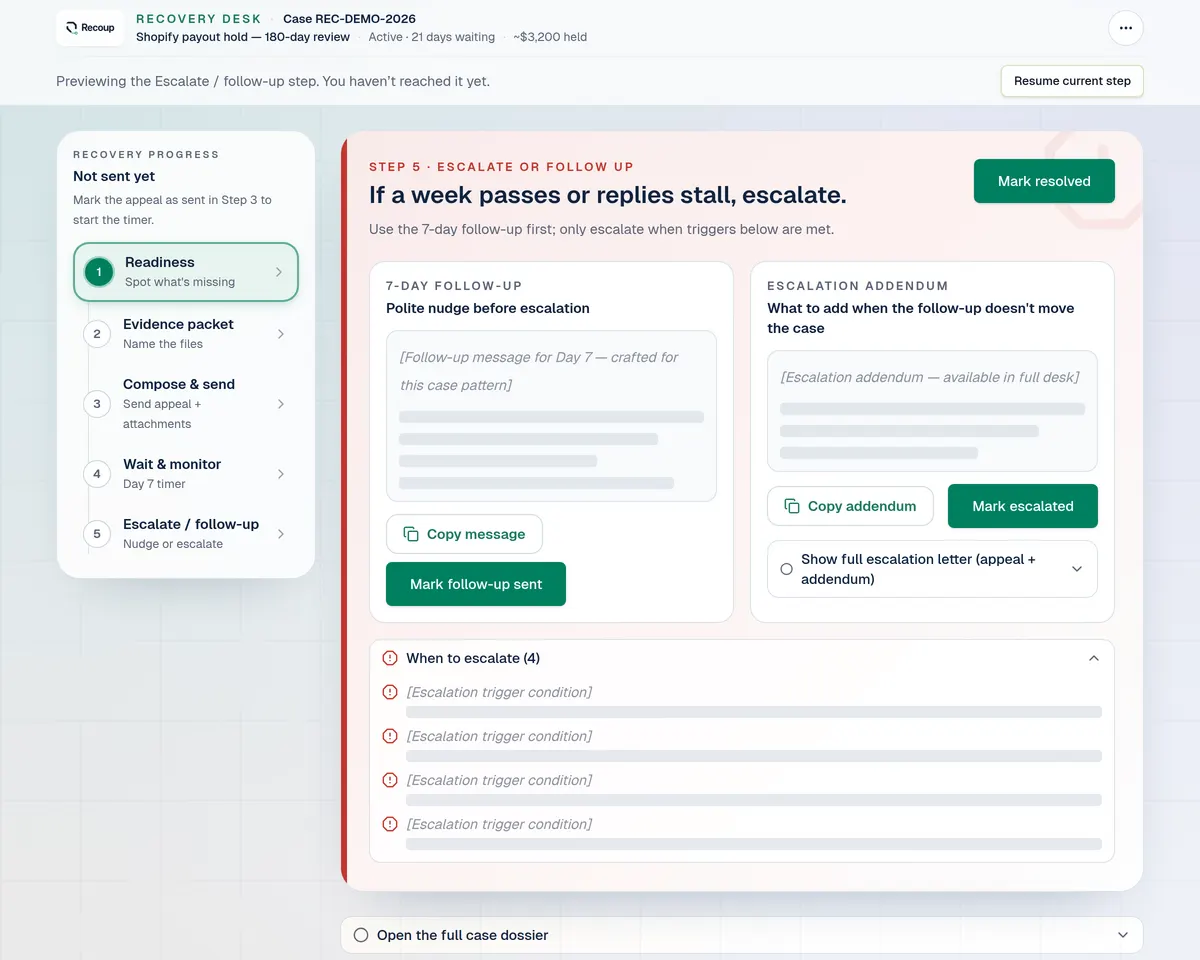Open the three-dot more options menu
Image resolution: width=1200 pixels, height=960 pixels.
click(1126, 28)
